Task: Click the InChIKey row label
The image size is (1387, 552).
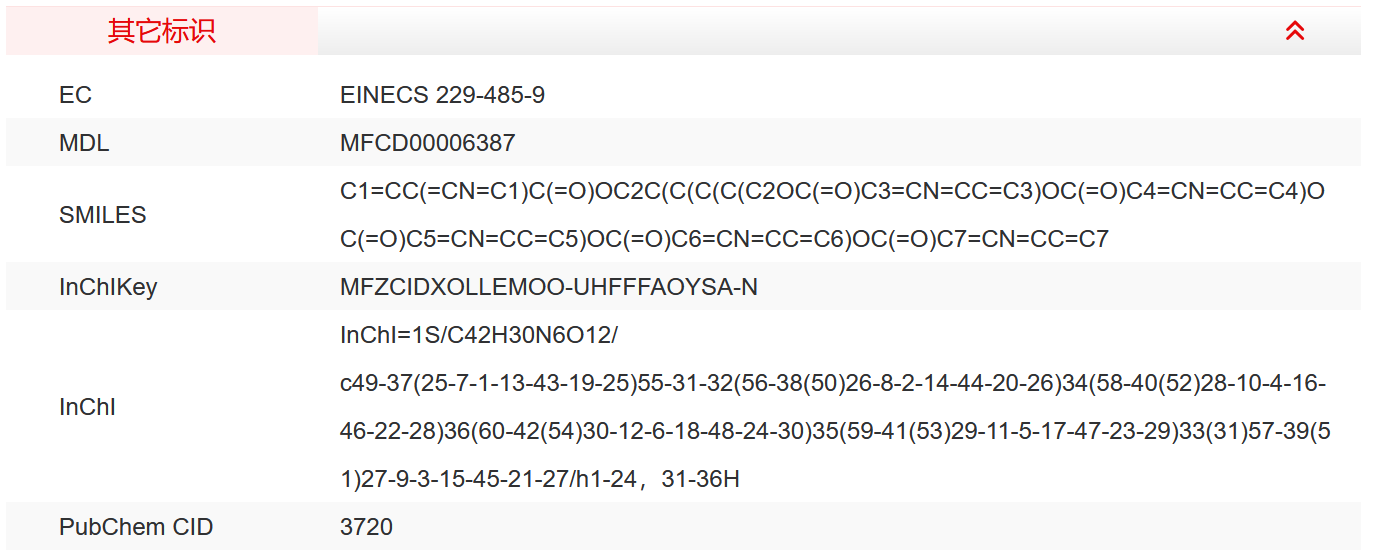Action: [x=108, y=287]
